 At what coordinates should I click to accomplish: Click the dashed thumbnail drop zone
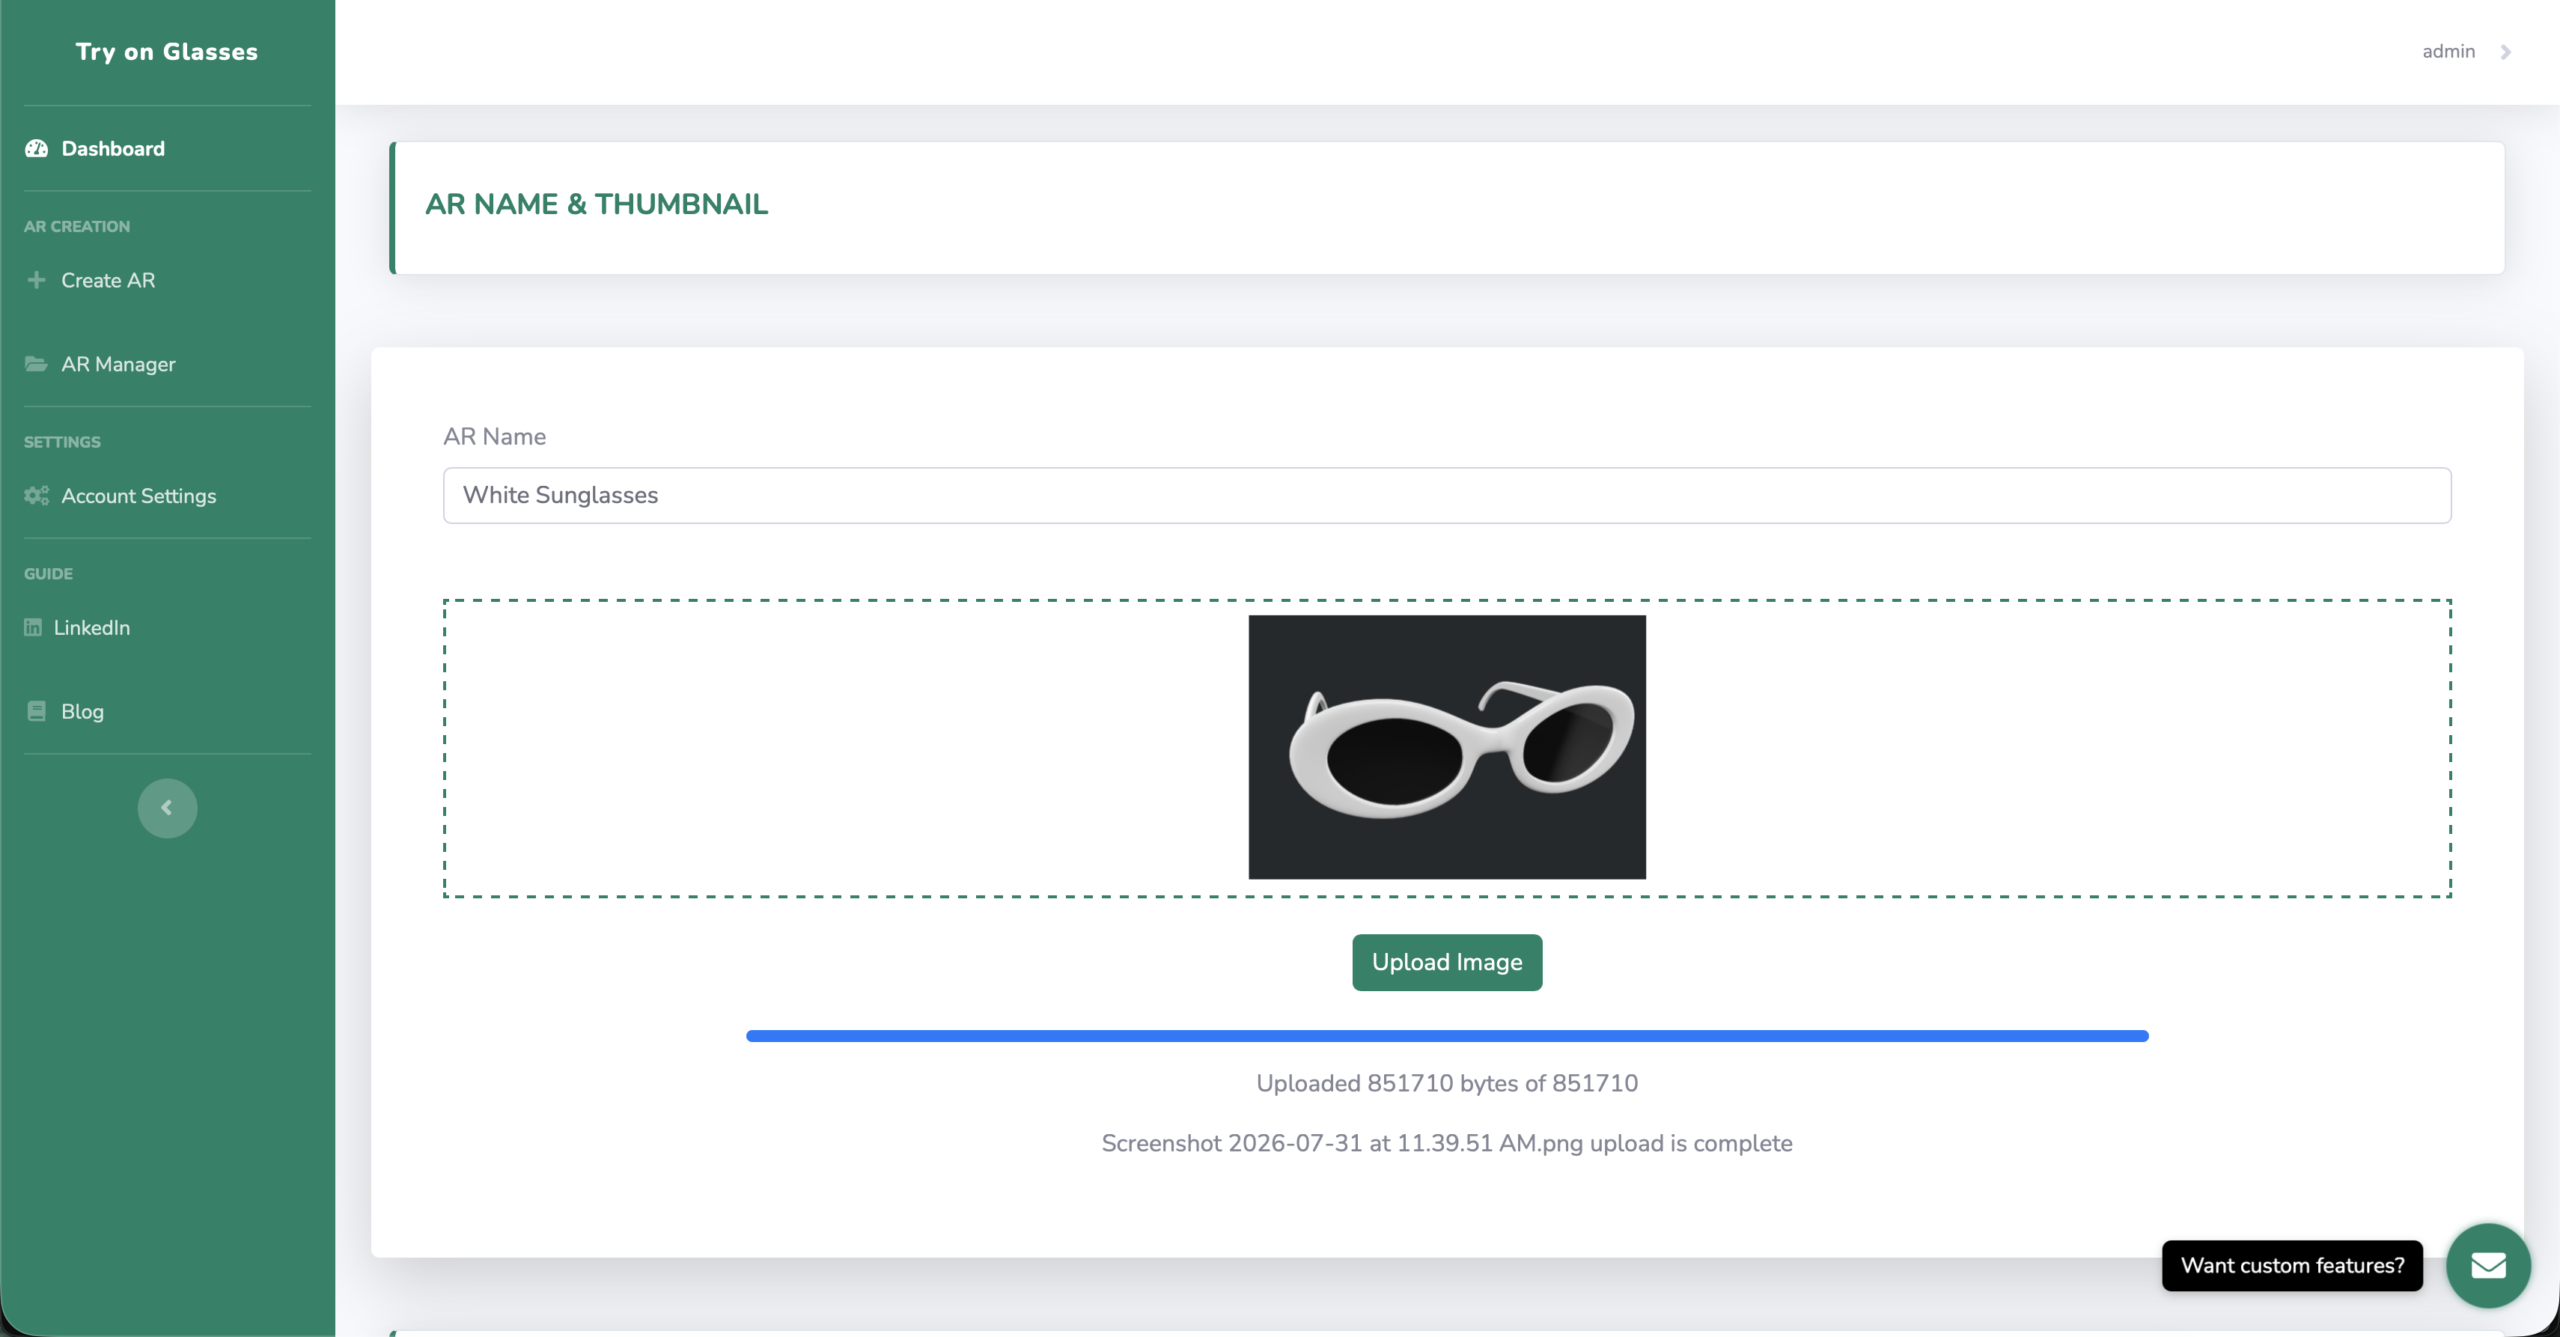click(x=1447, y=748)
